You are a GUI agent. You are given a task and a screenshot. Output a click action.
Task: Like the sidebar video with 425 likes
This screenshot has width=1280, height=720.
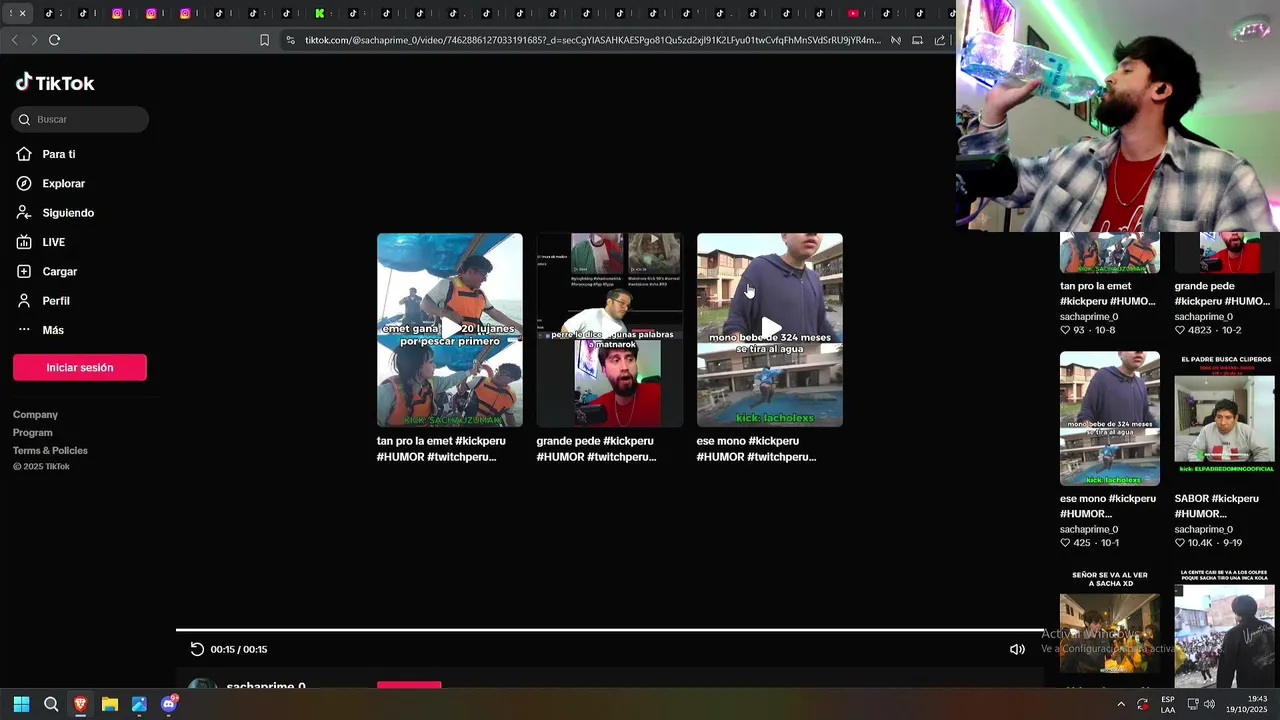click(1065, 542)
